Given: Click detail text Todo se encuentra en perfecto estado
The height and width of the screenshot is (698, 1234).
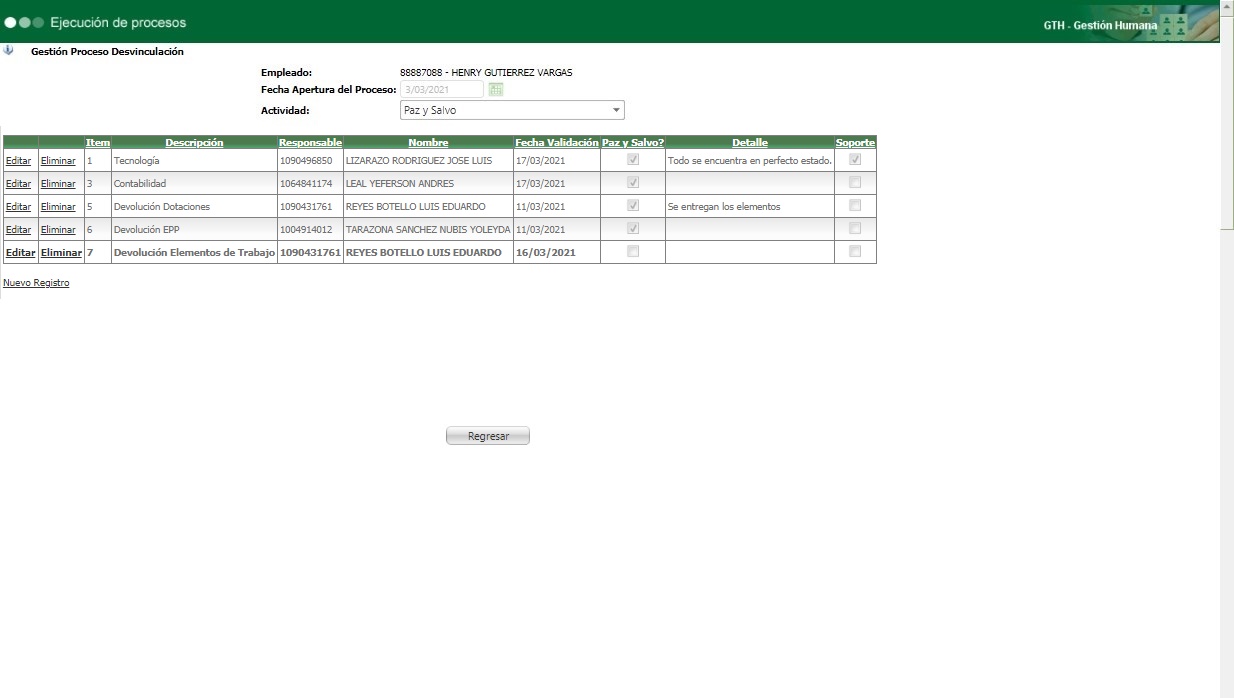Looking at the screenshot, I should (x=750, y=161).
